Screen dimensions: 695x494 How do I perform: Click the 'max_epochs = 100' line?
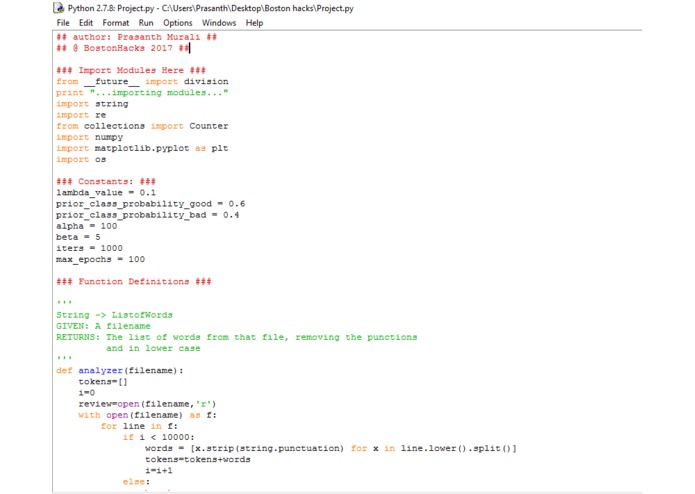coord(101,259)
